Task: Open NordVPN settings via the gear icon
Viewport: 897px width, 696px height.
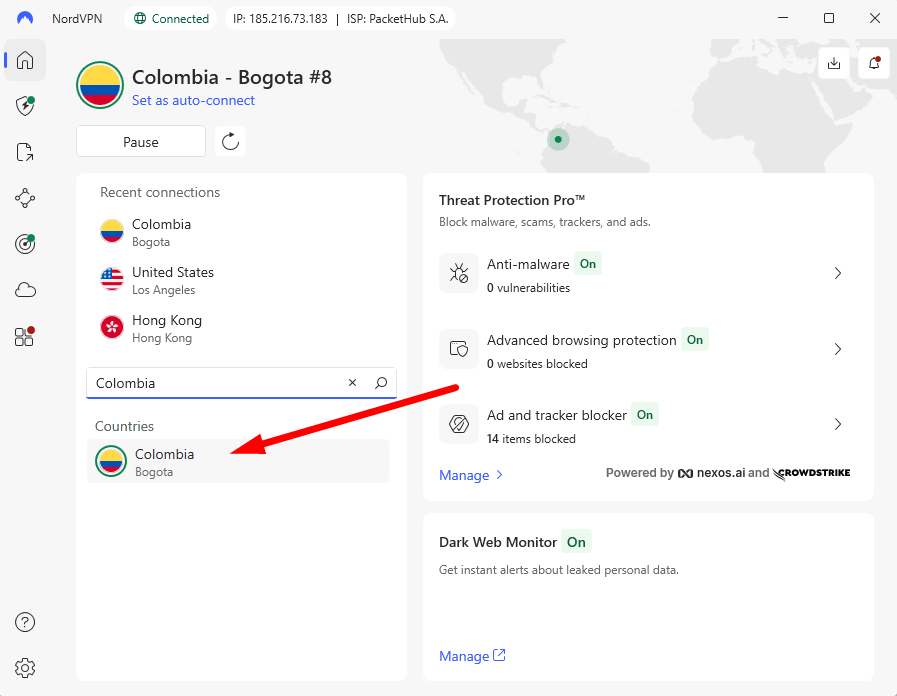Action: point(24,668)
